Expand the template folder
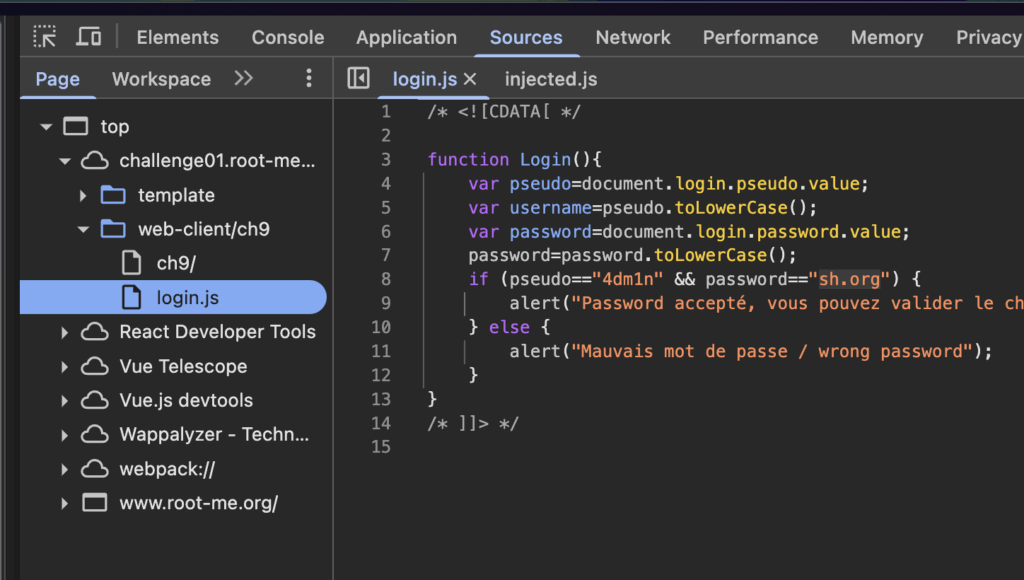1024x580 pixels. 83,195
